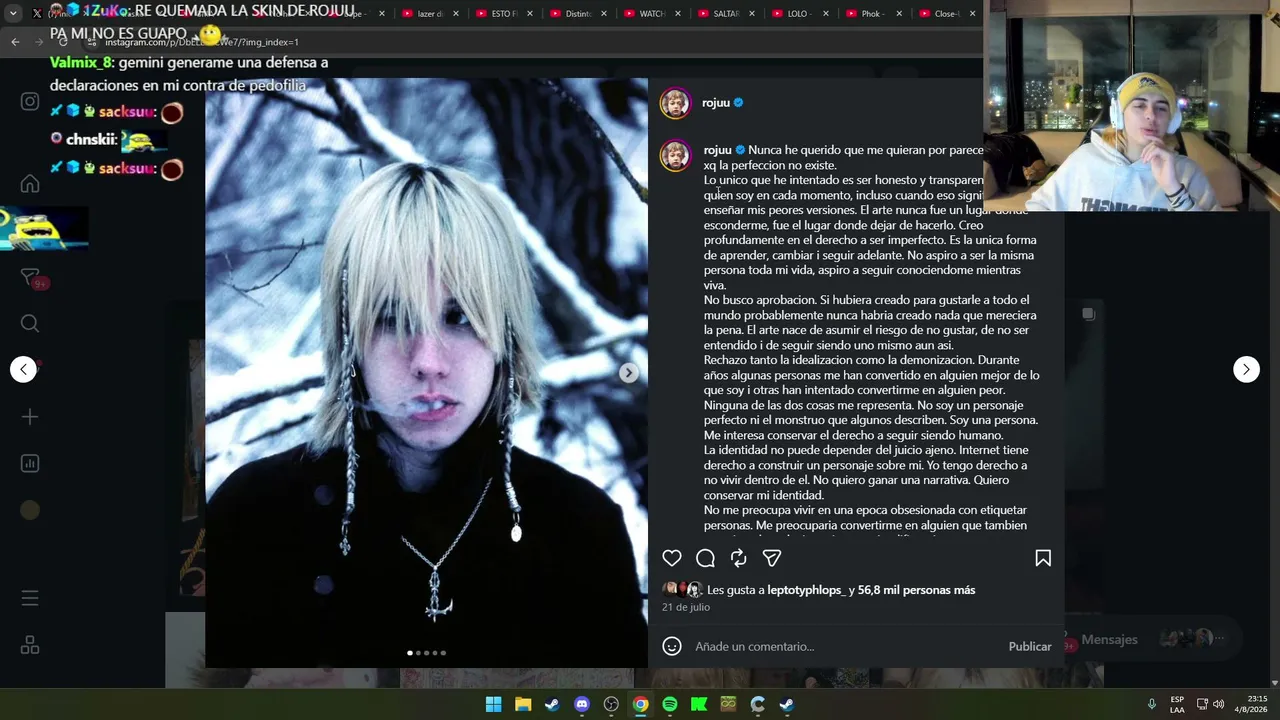
Task: Click the microphone icon in system tray
Action: 1151,704
